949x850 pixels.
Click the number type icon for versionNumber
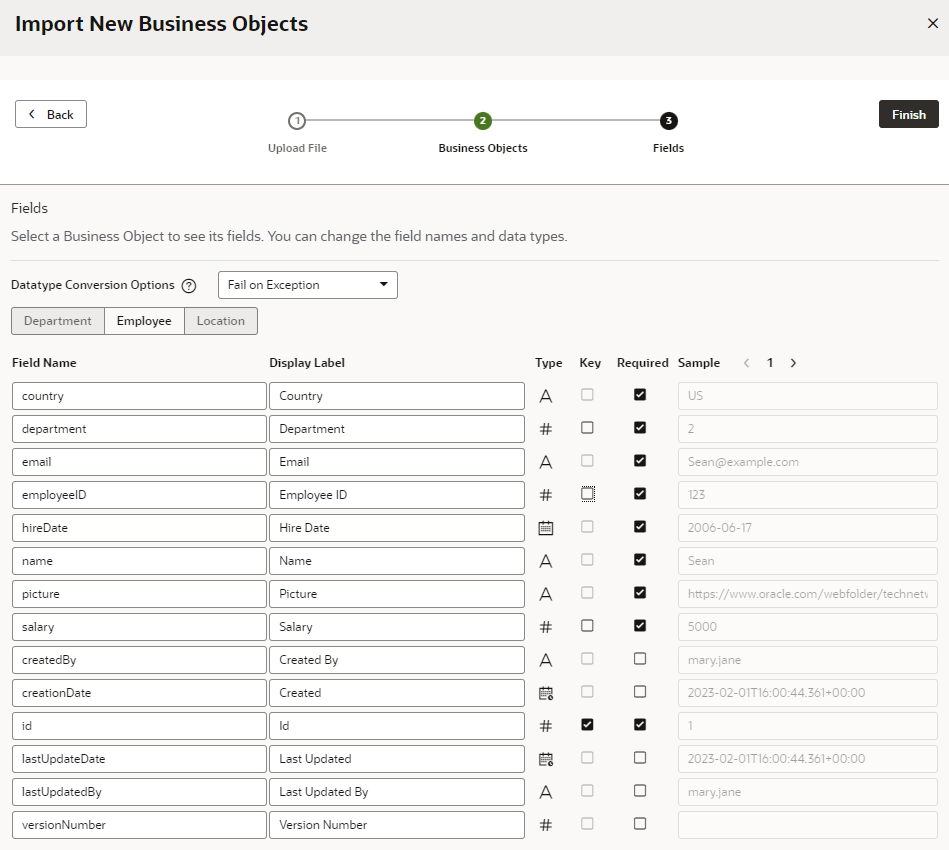pyautogui.click(x=545, y=824)
